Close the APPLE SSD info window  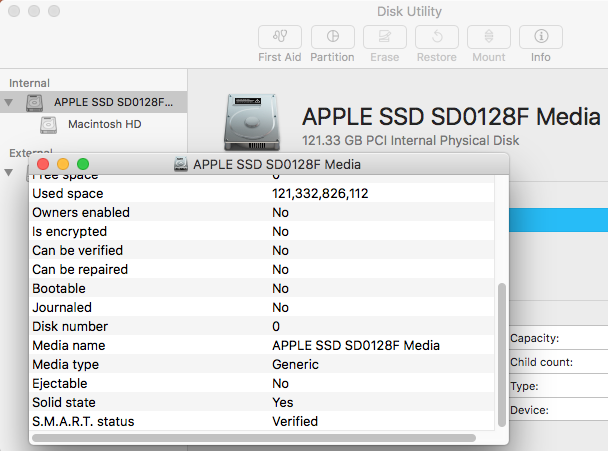tap(43, 164)
